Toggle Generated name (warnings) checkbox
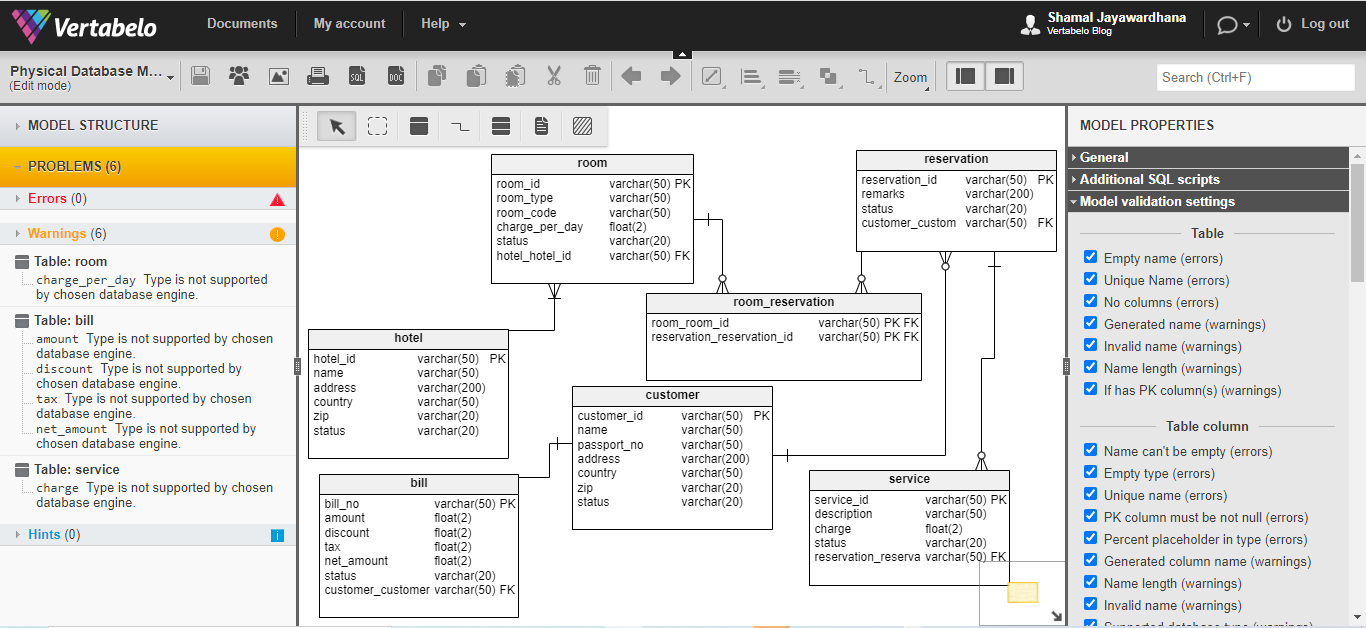Screen dimensions: 1366x628 click(x=1091, y=324)
